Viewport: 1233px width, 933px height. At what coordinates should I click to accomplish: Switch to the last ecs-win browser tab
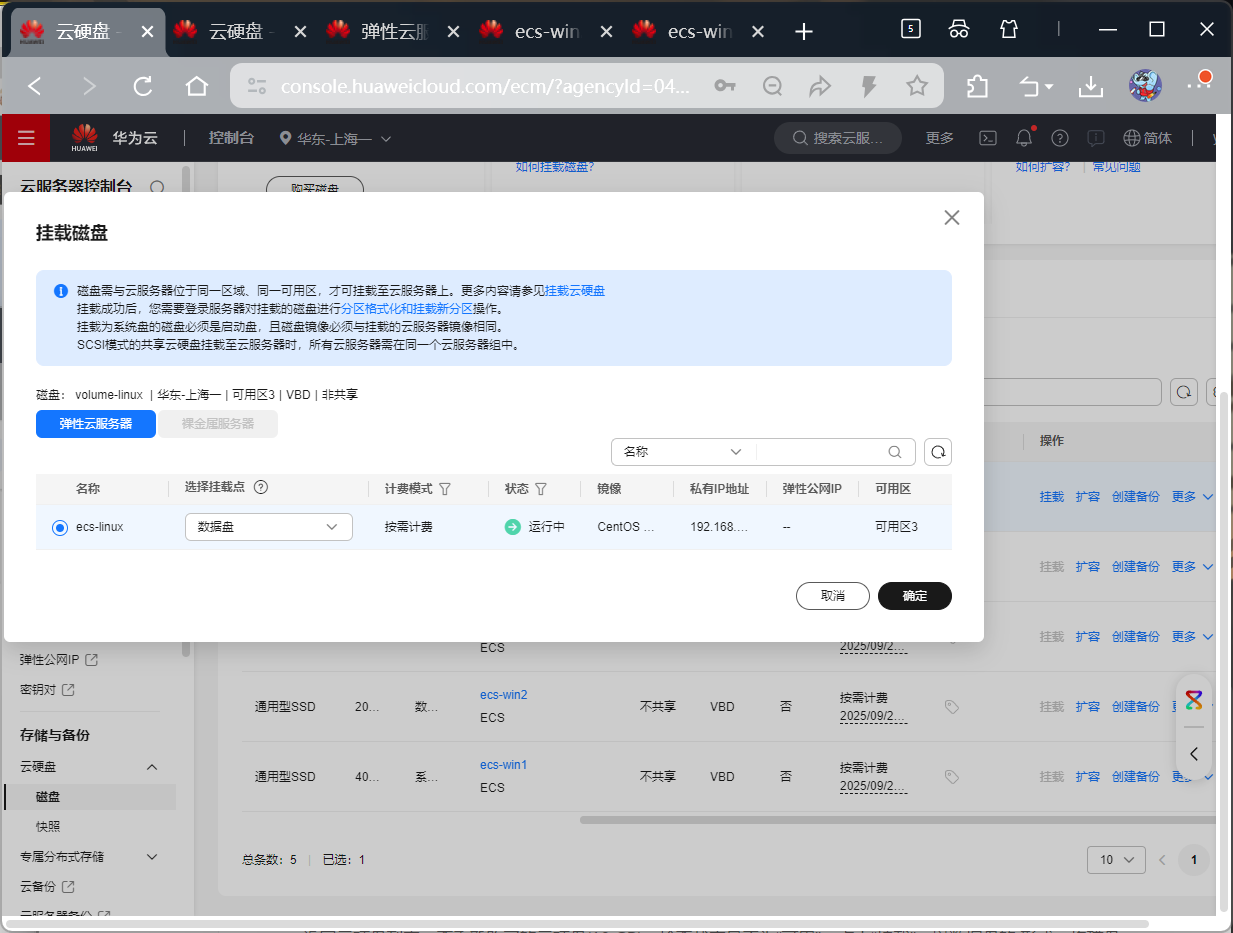coord(699,31)
